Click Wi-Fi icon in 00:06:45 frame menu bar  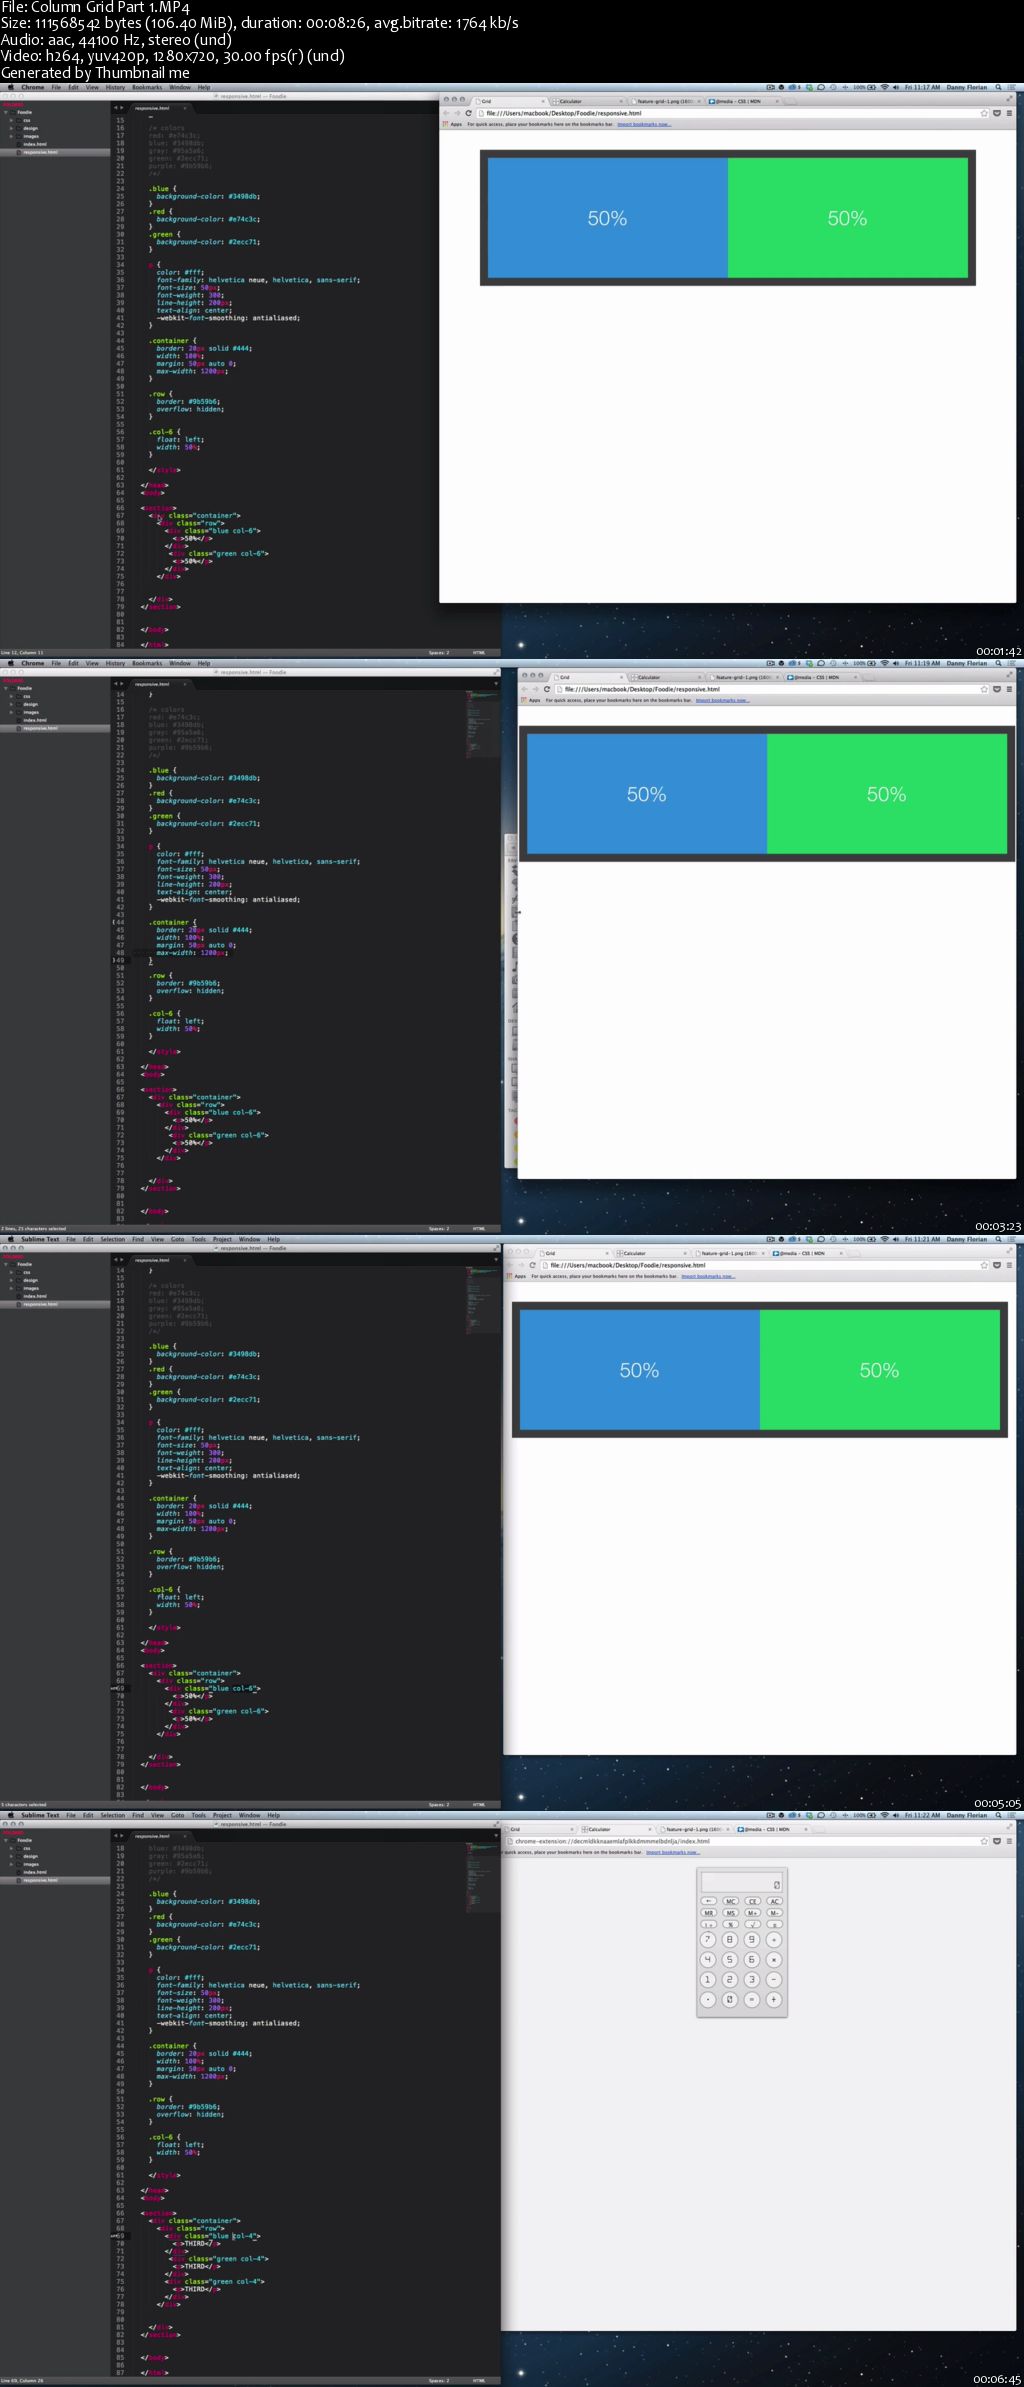point(885,1815)
